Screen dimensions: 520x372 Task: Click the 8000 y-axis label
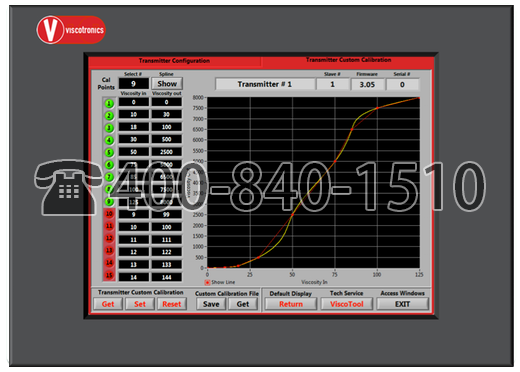[198, 98]
